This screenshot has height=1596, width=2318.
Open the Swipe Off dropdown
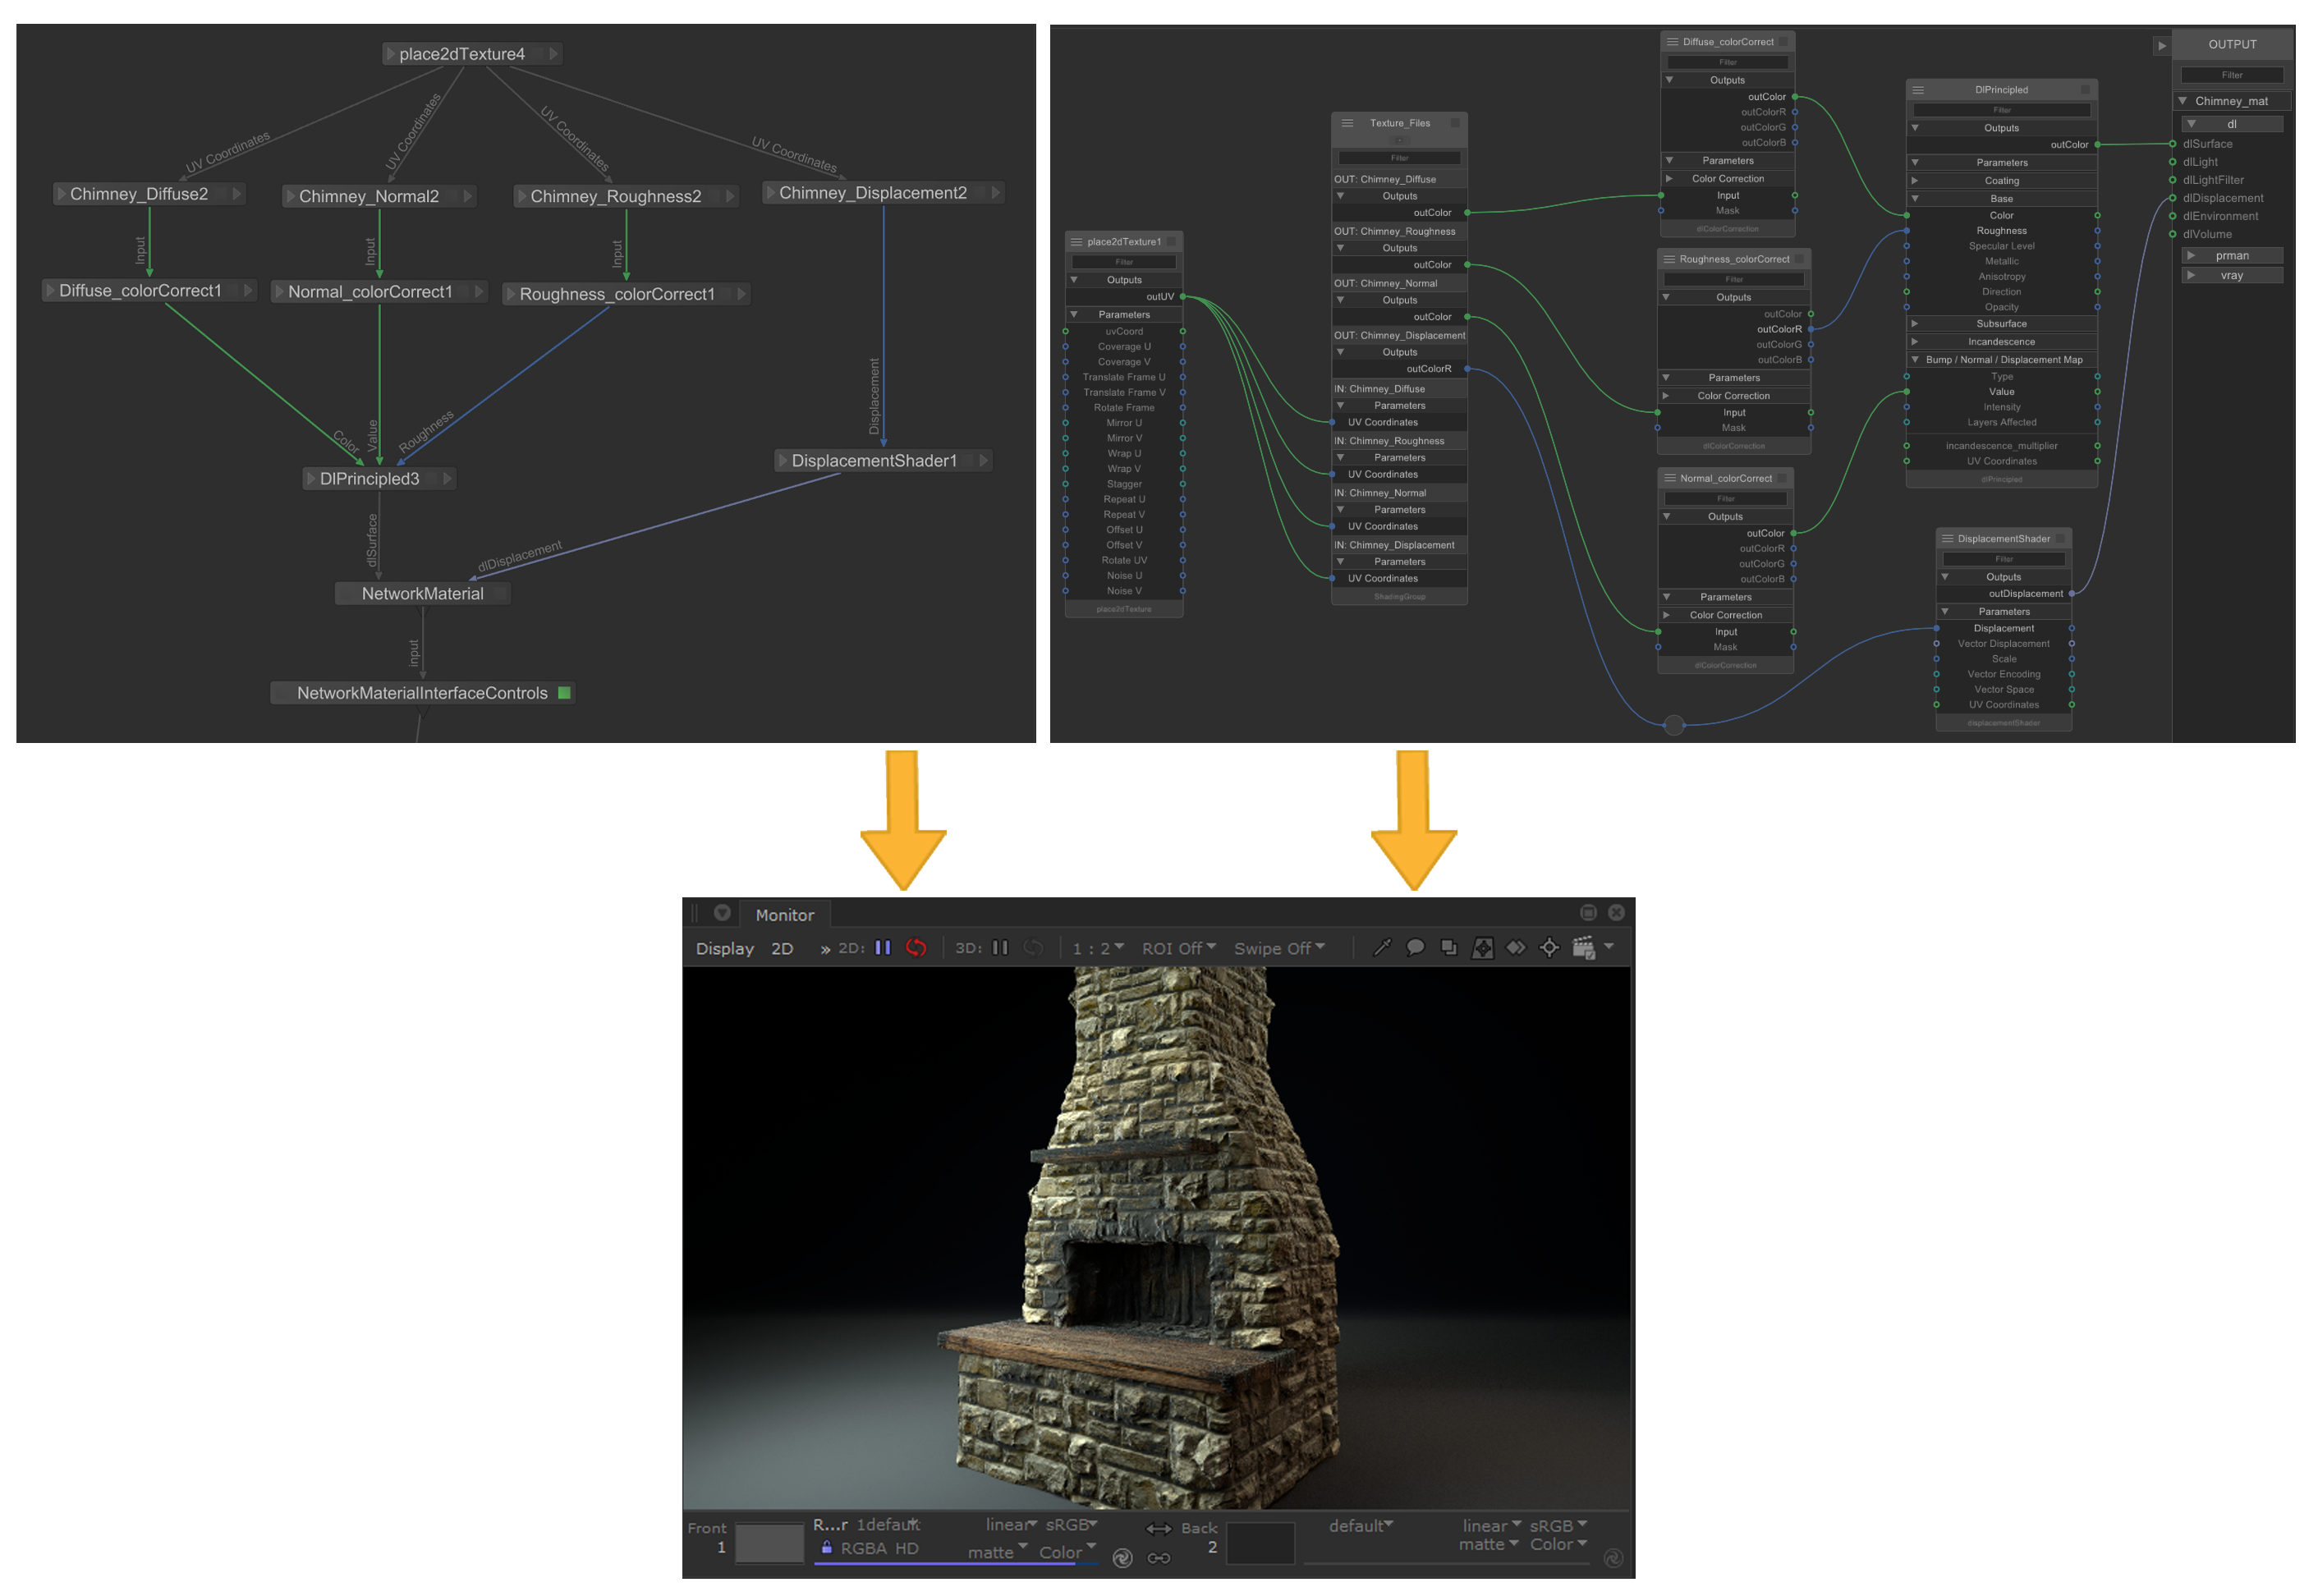1278,948
